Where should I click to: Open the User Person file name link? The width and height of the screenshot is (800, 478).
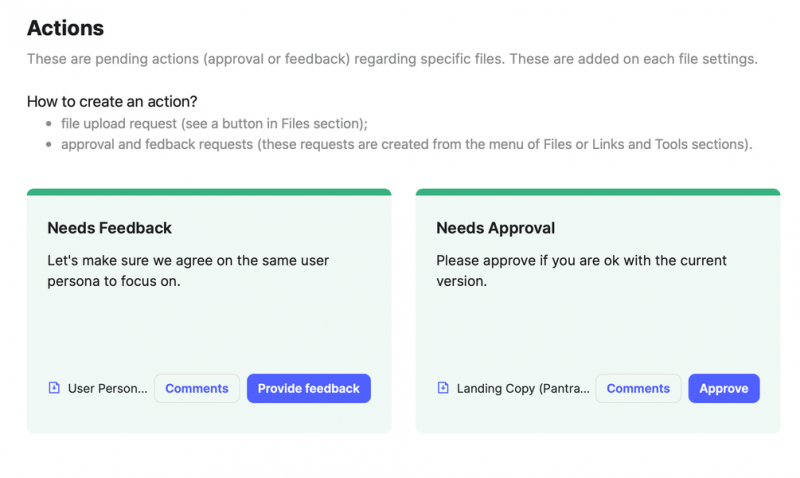[107, 388]
